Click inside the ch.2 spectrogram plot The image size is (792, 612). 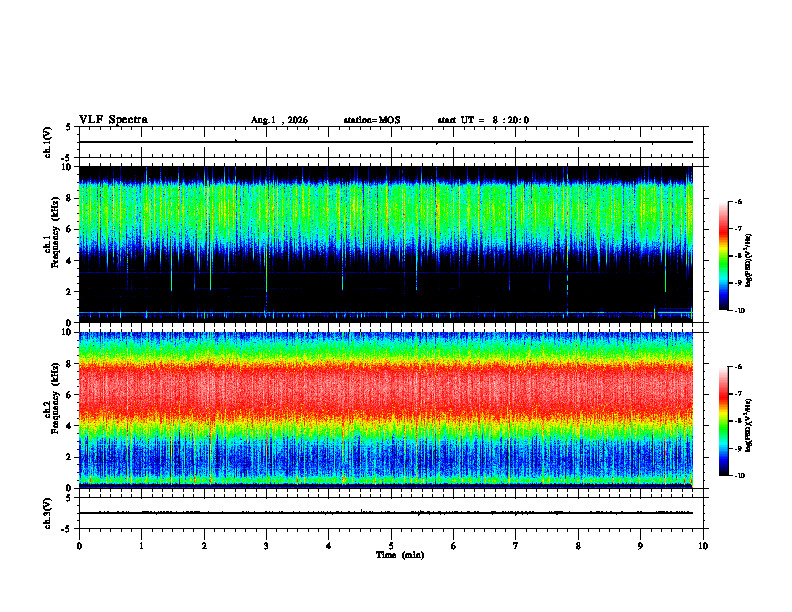click(x=385, y=410)
